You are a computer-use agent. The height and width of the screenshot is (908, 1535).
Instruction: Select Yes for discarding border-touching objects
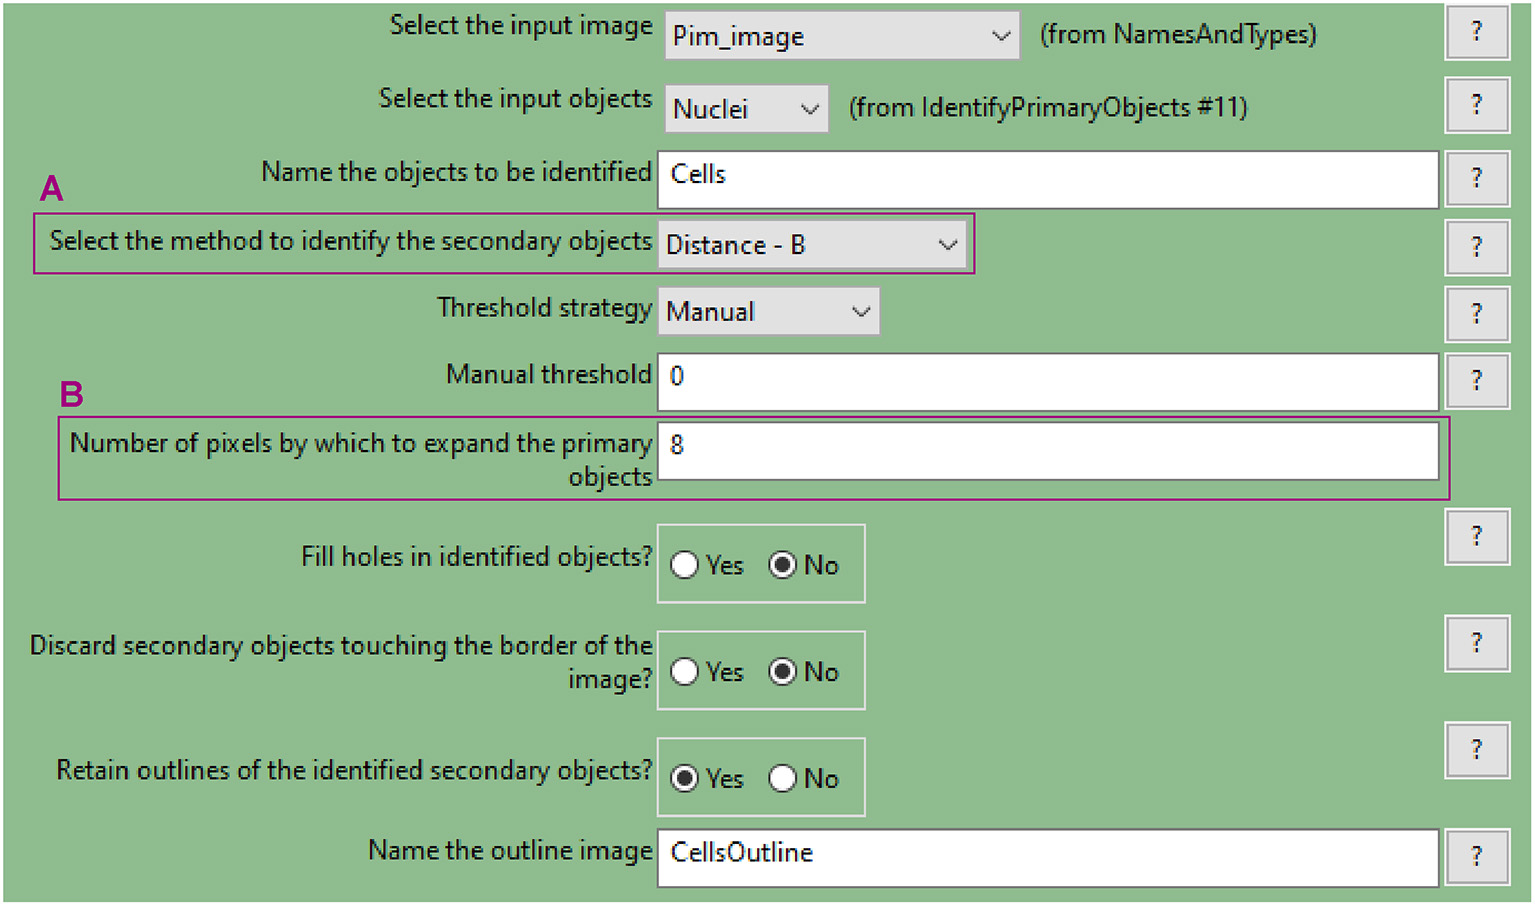click(x=685, y=672)
